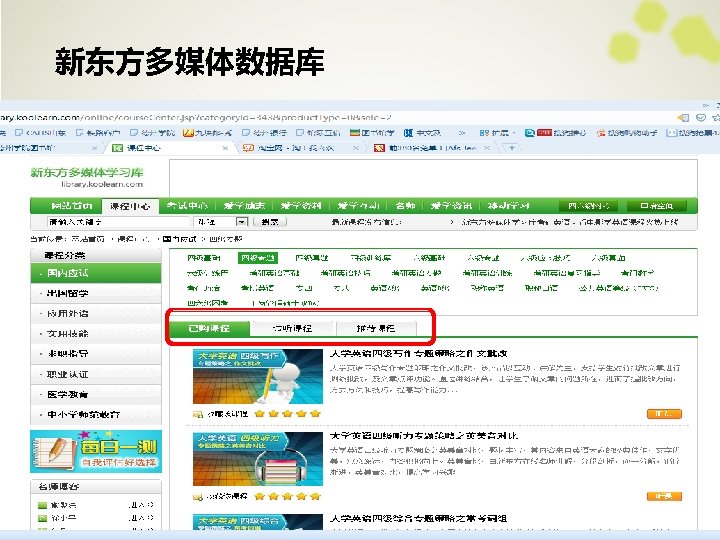
Task: Click the five-star rating under the writing course
Action: 287,414
